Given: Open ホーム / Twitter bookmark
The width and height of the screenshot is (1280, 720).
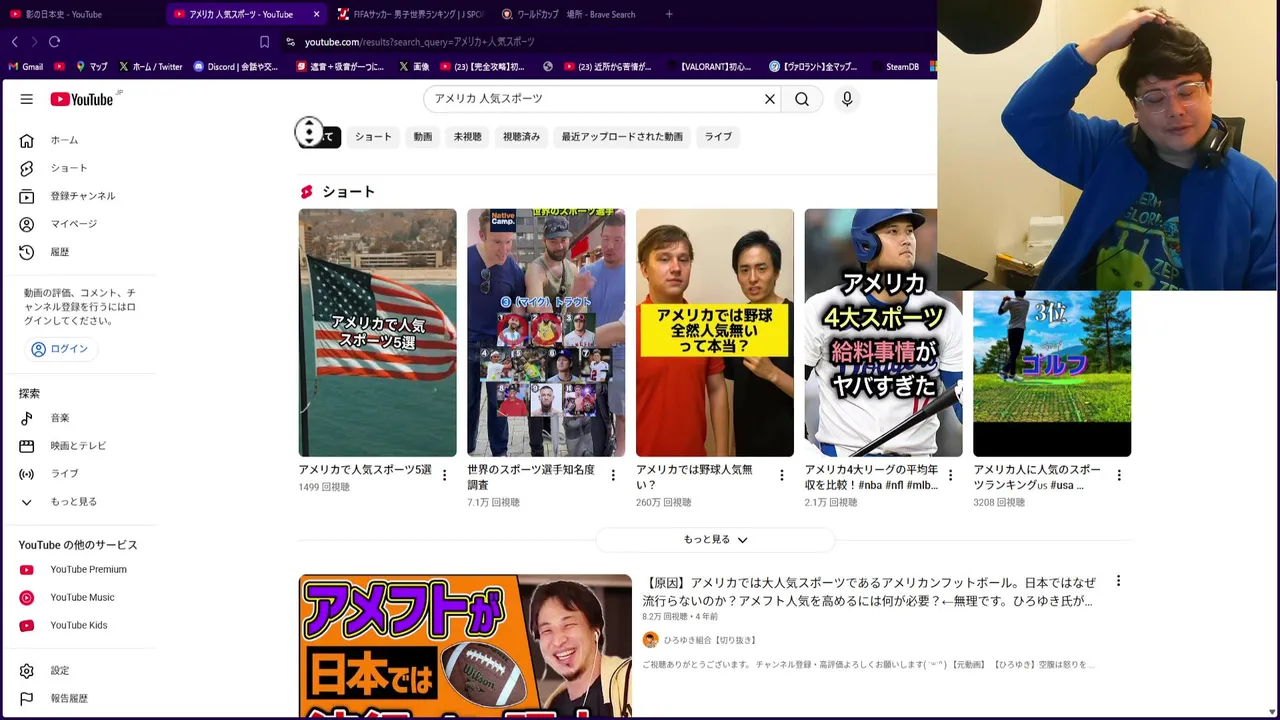Looking at the screenshot, I should point(151,67).
